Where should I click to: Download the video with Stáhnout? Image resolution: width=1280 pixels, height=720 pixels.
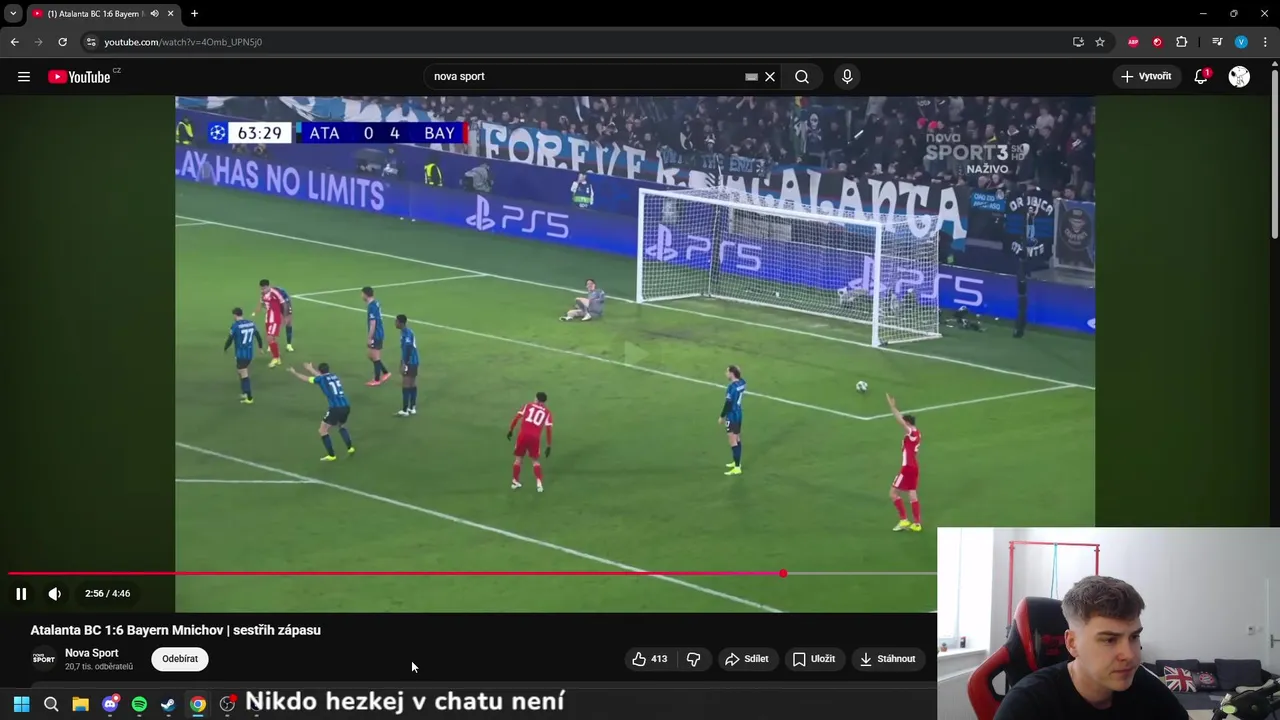click(888, 659)
